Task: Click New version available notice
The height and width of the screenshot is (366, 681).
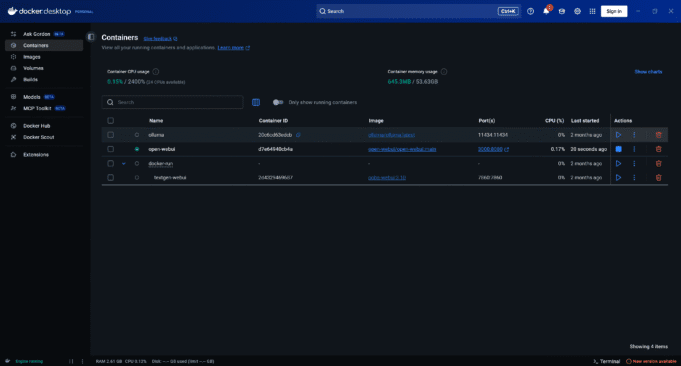Action: 651,361
